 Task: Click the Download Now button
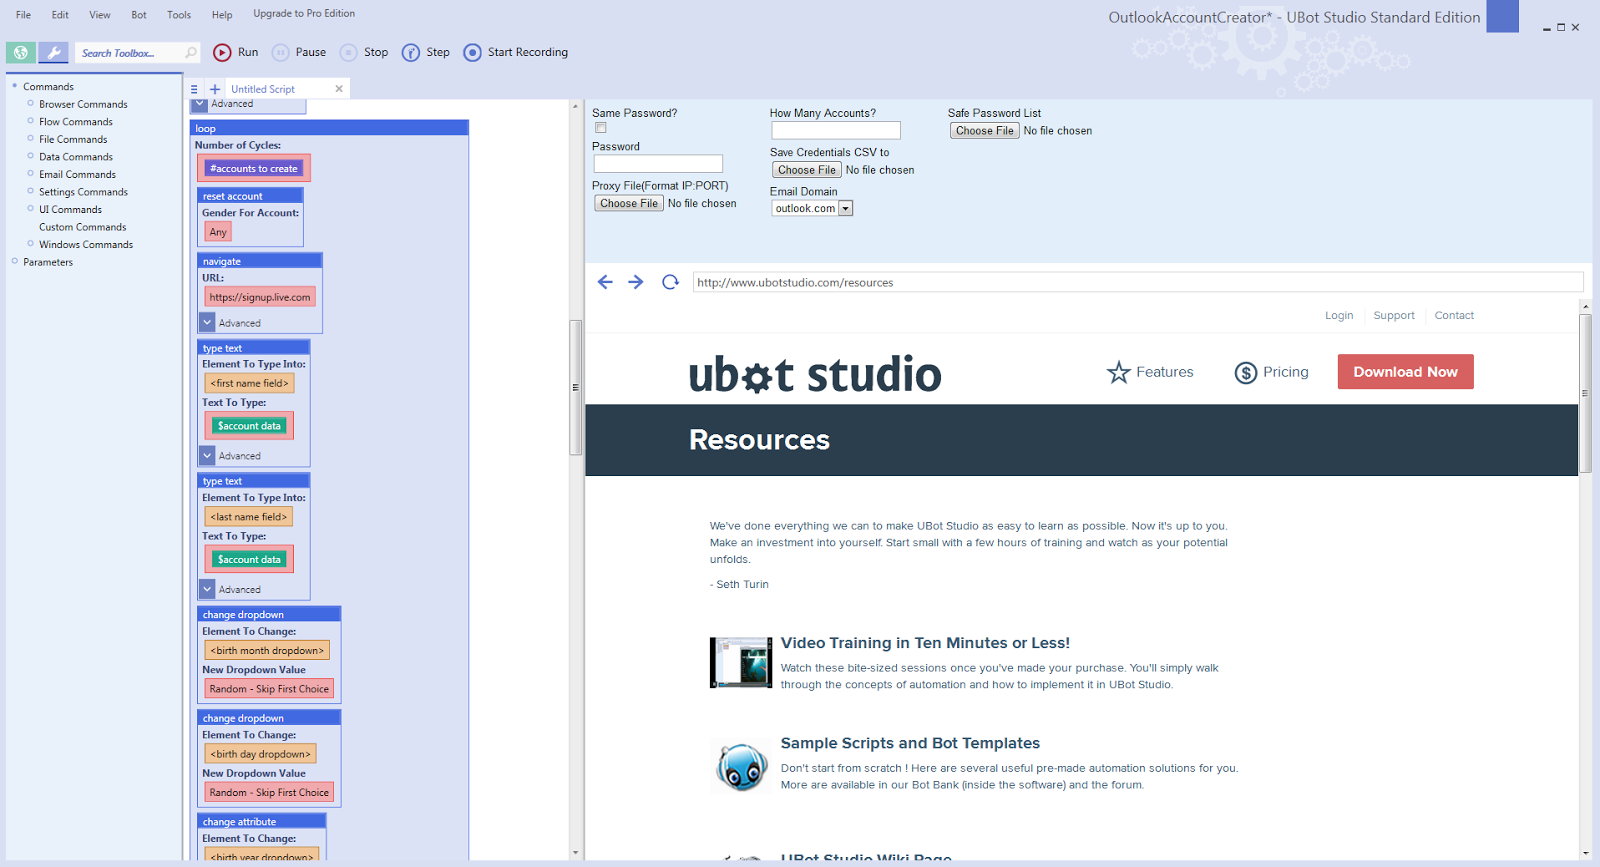pos(1405,372)
